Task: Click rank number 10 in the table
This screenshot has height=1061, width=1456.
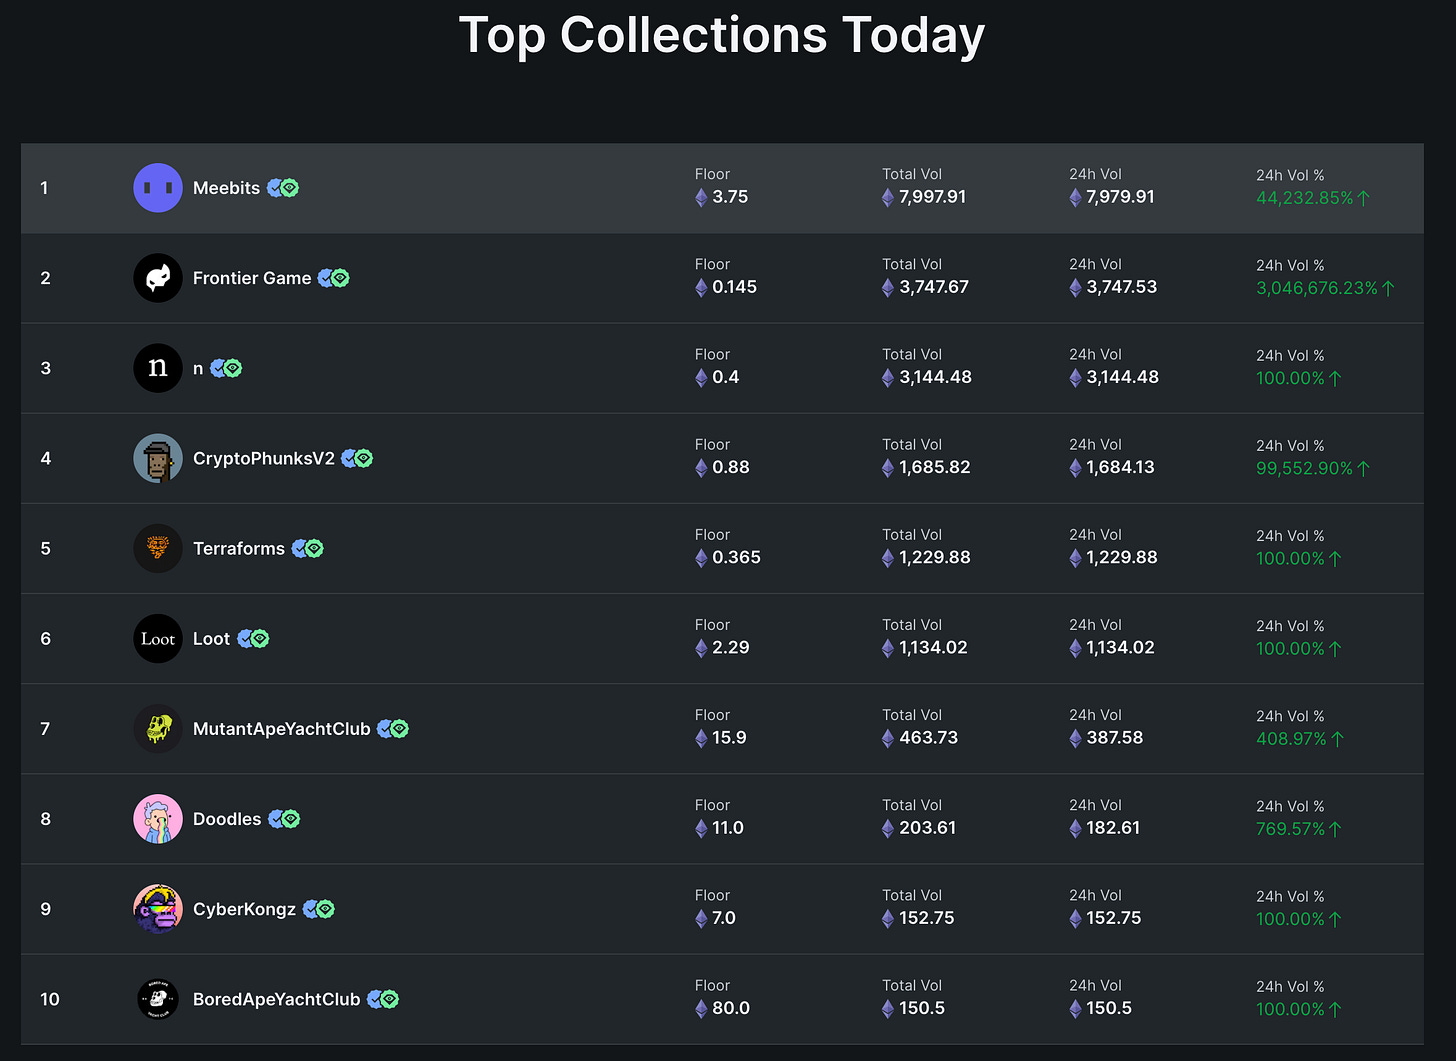Action: click(x=50, y=999)
